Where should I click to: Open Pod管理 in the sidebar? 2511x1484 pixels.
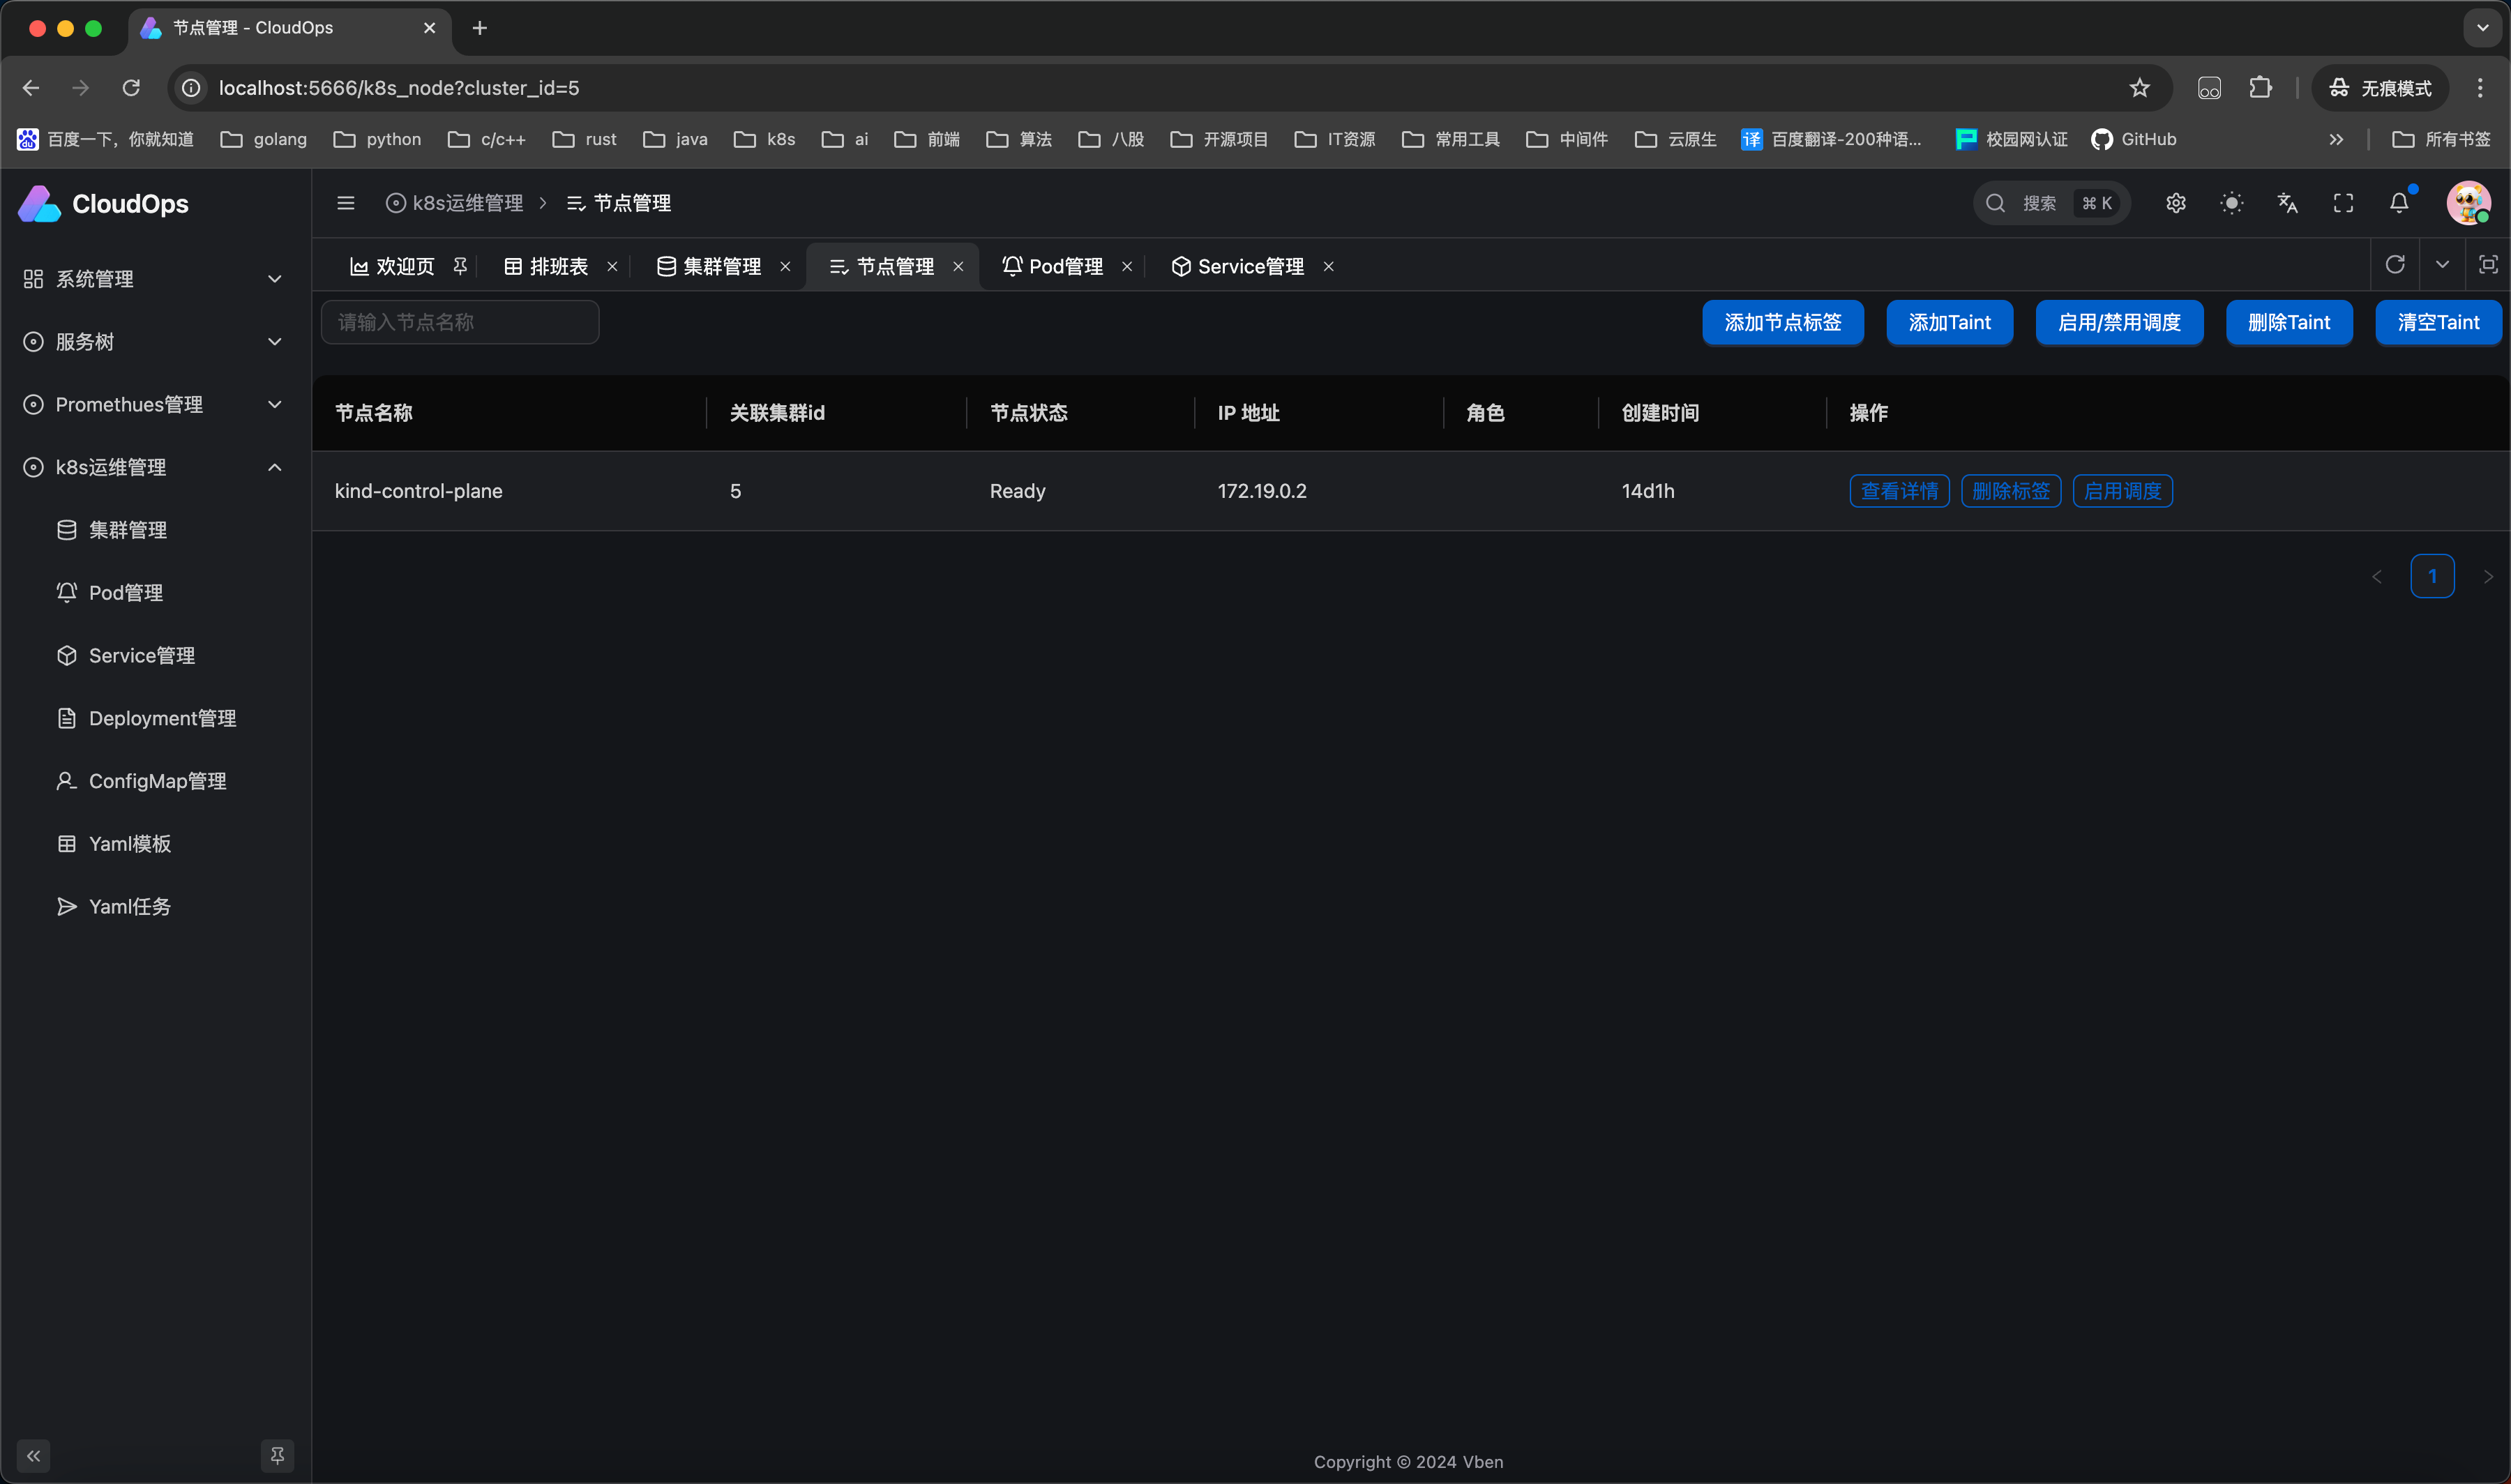click(x=154, y=593)
